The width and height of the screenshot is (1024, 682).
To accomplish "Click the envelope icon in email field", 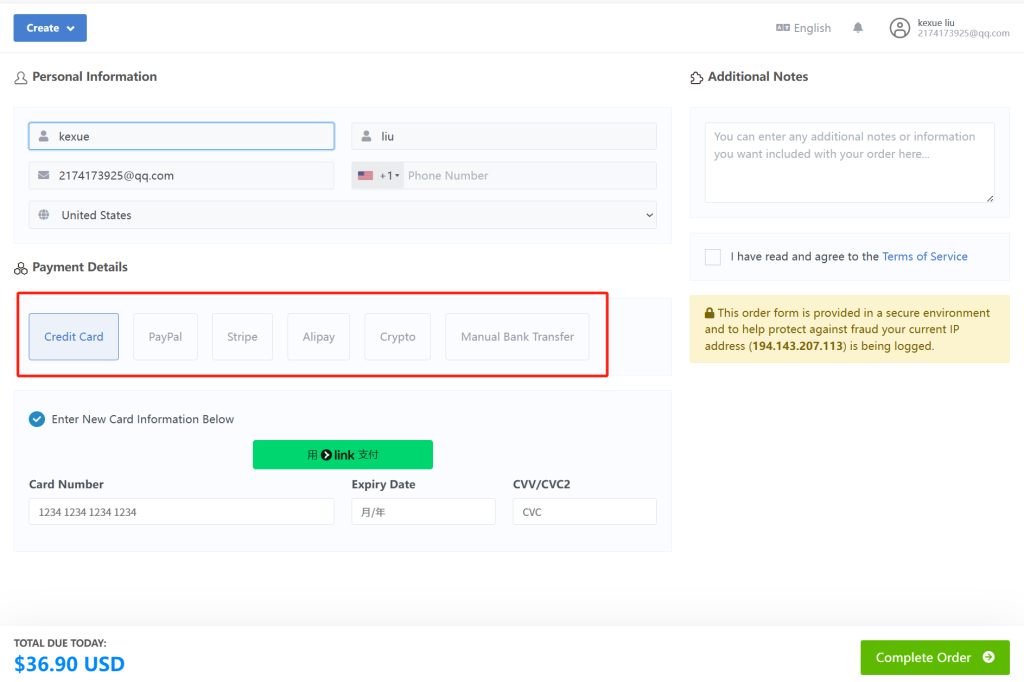I will pos(43,175).
